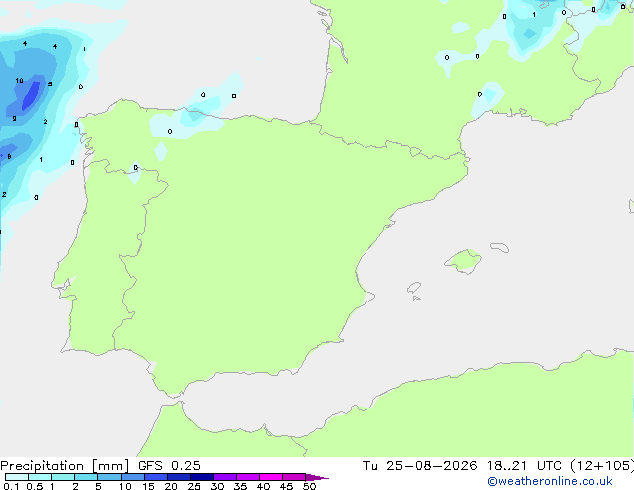Click the 25–30 mm navy legend swatch

pyautogui.click(x=202, y=477)
